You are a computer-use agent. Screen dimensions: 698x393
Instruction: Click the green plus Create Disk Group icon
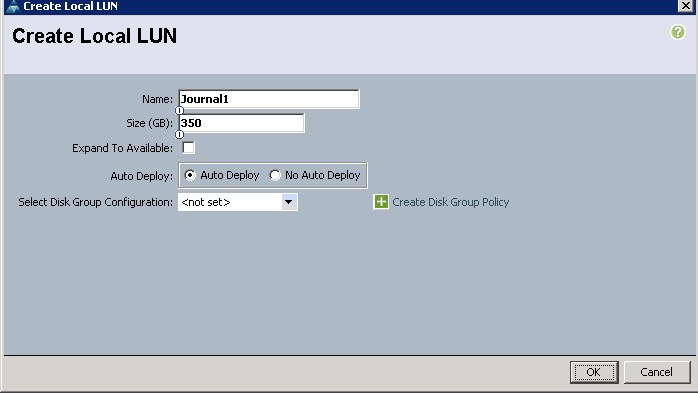click(381, 202)
